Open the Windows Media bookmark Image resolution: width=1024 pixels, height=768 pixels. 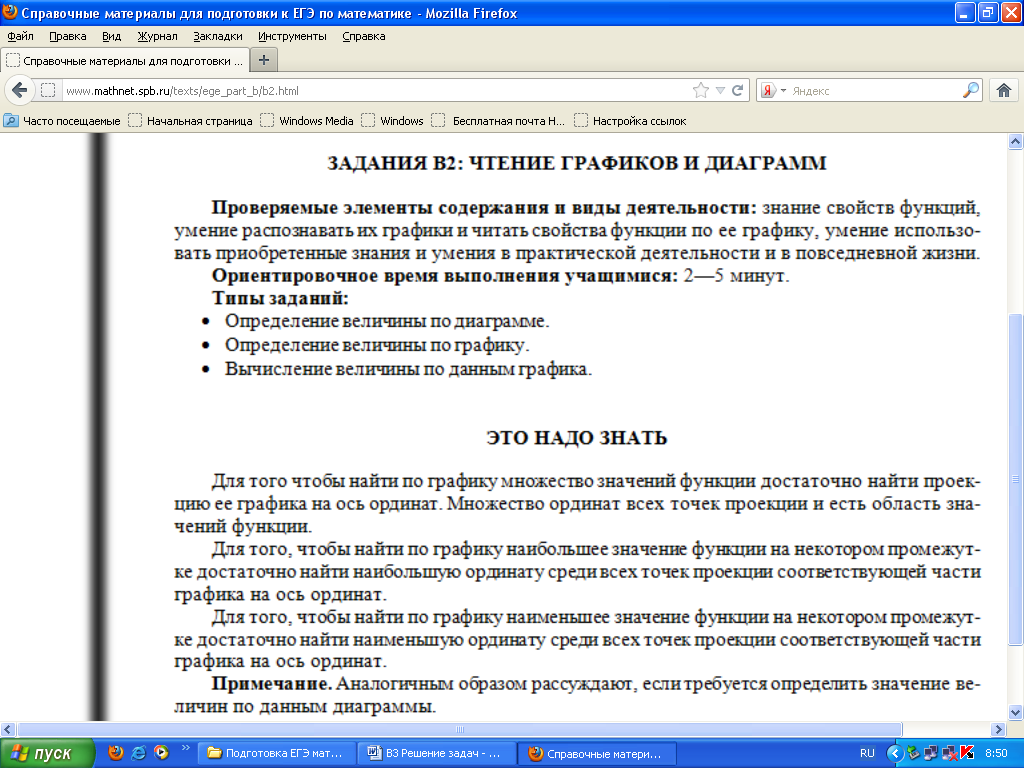307,121
